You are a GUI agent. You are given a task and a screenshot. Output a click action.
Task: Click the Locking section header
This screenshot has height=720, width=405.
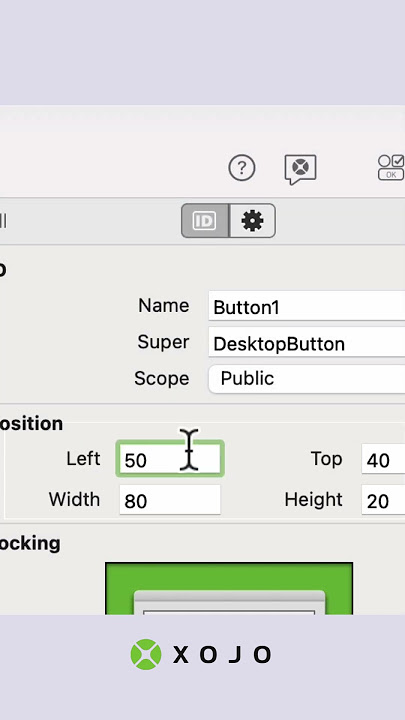[30, 544]
